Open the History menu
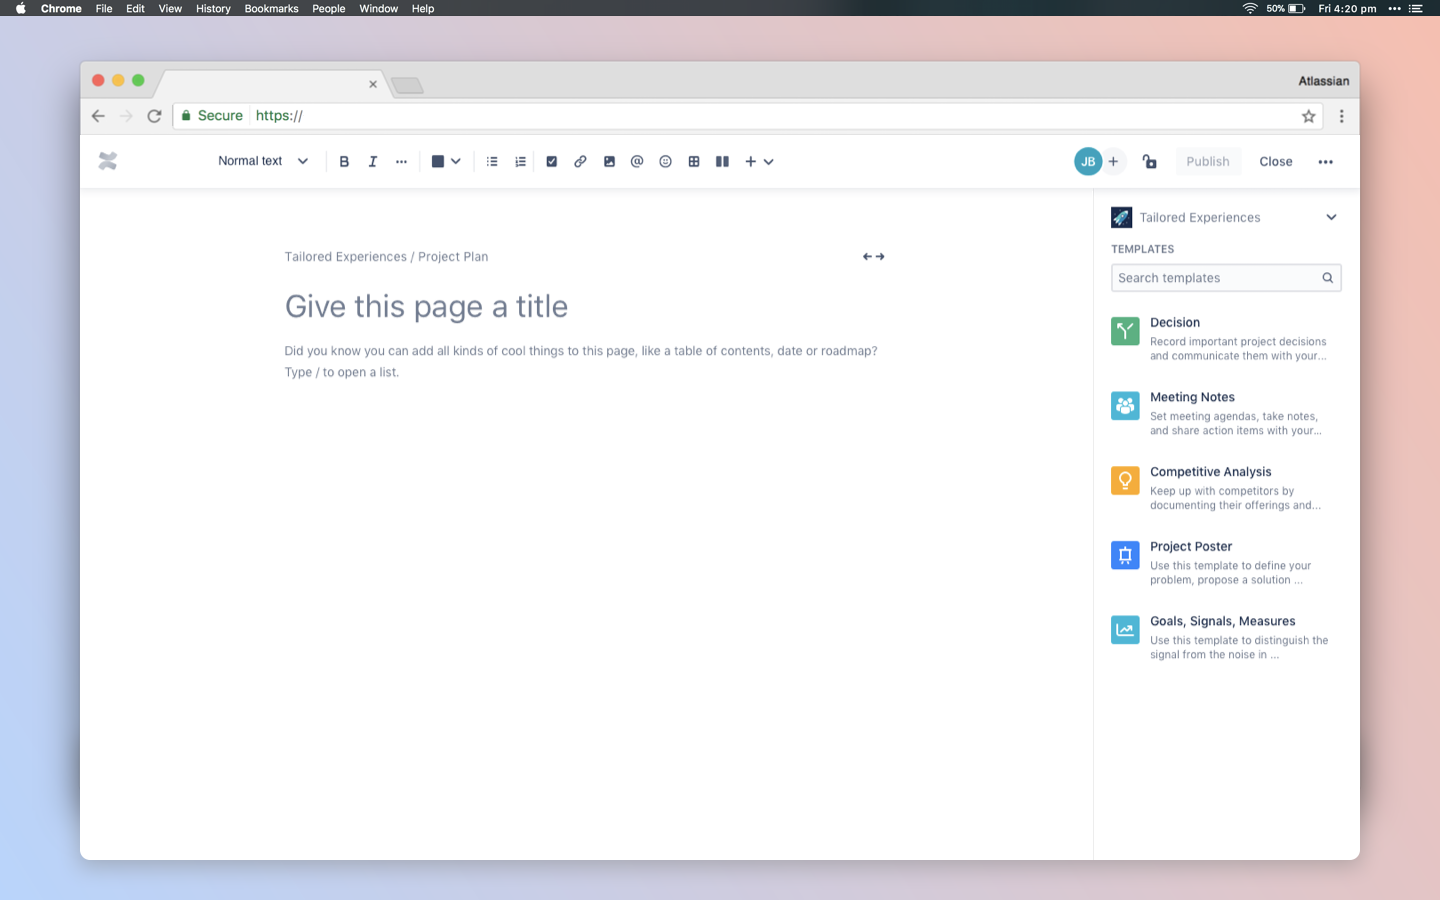Screen dimensions: 1440x900 [x=213, y=8]
